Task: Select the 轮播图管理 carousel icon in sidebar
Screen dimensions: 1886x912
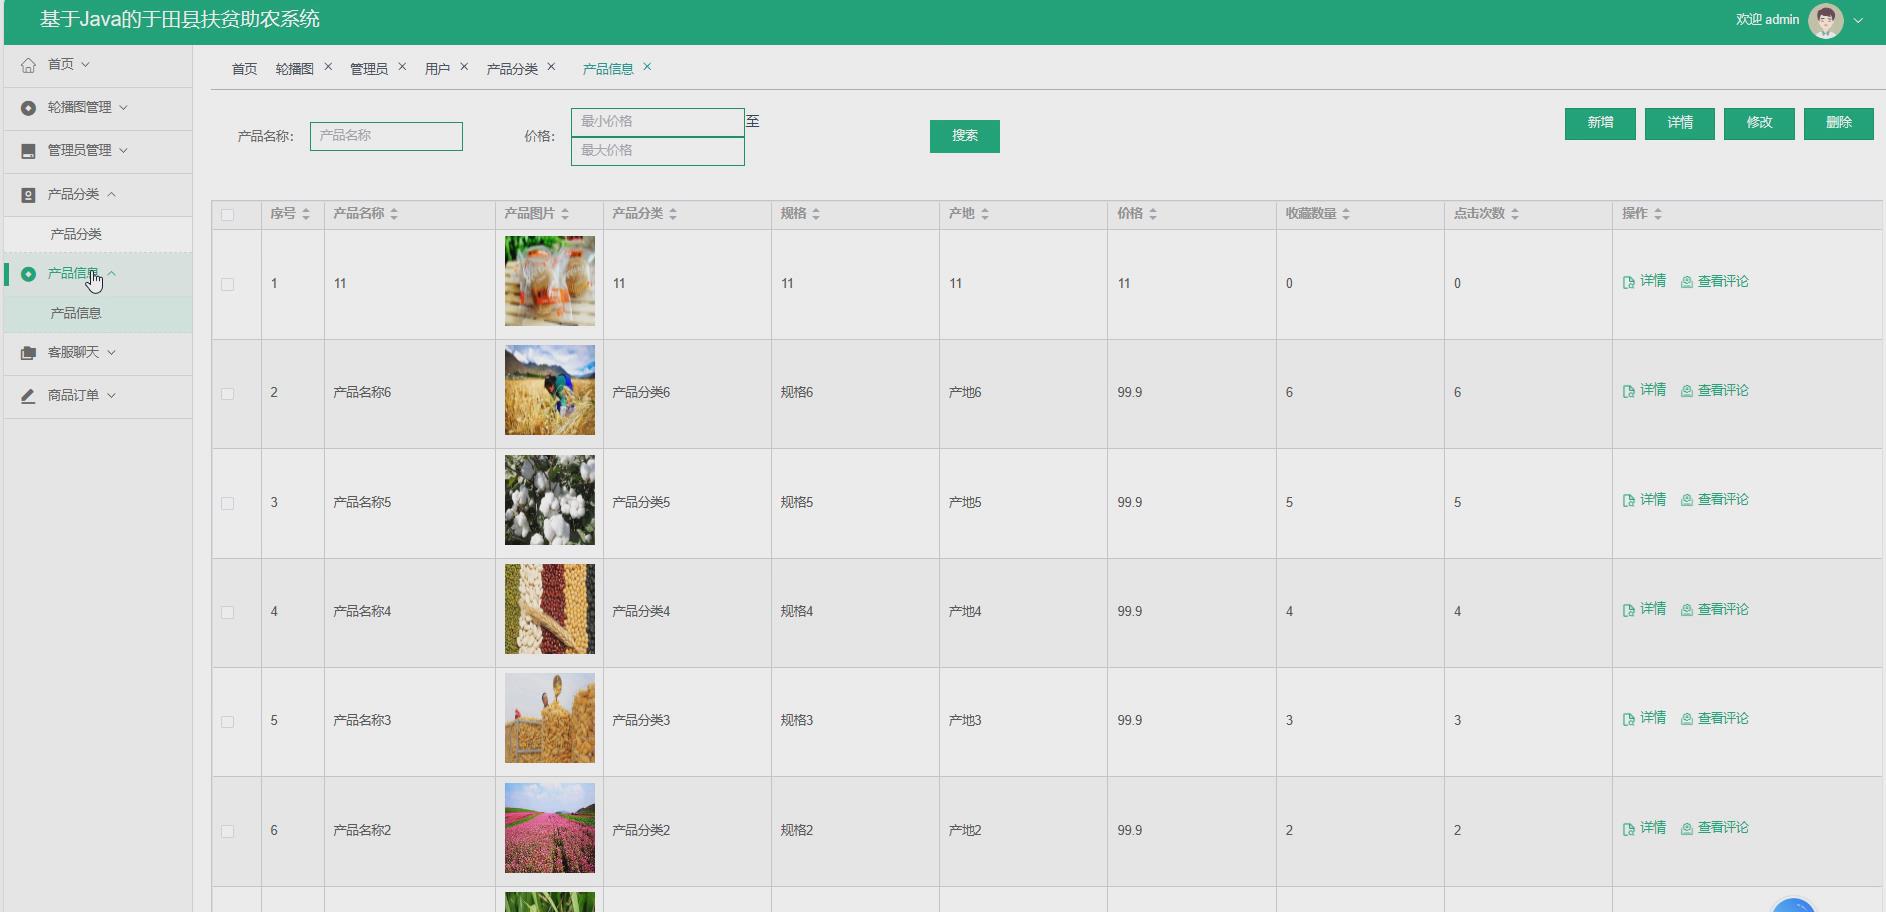Action: pos(27,107)
